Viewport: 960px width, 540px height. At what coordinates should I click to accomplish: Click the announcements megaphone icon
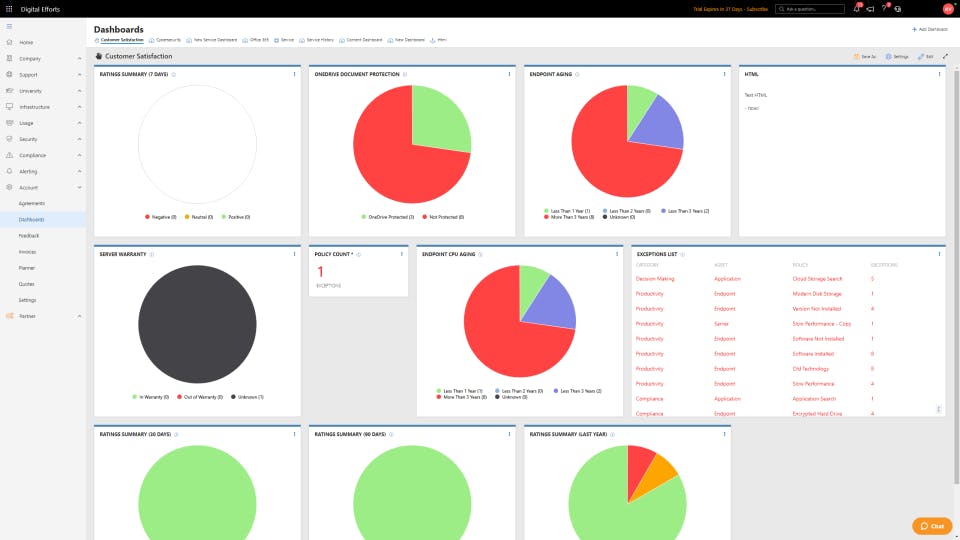(870, 9)
